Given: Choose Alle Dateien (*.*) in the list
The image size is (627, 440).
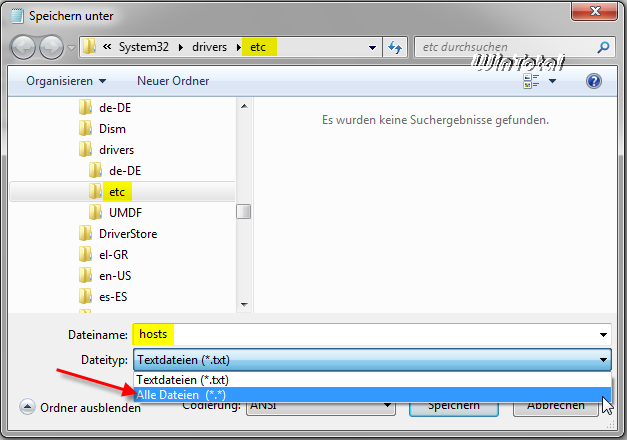Looking at the screenshot, I should (372, 395).
